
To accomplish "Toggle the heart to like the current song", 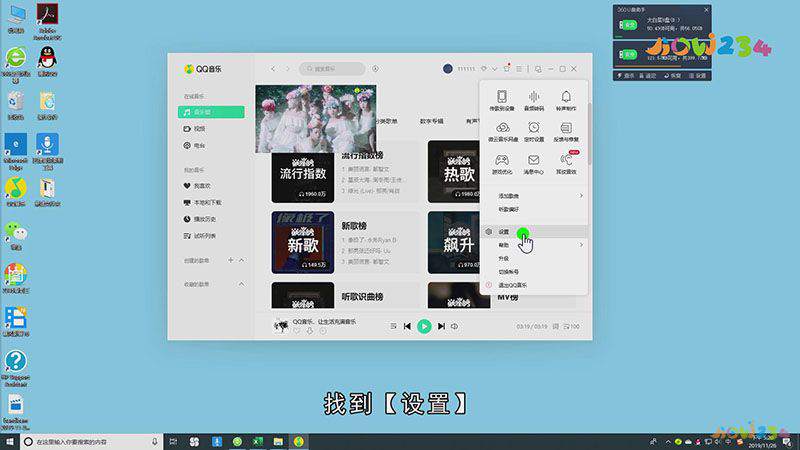I will coord(296,331).
